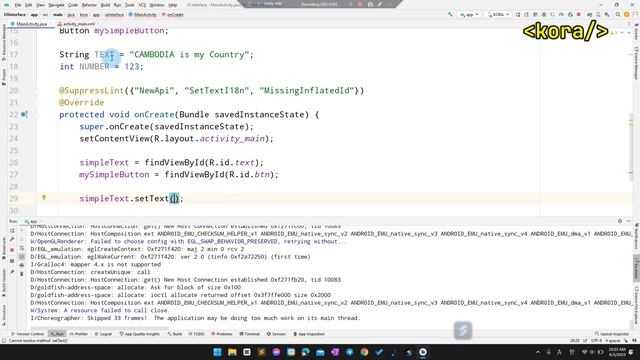The image size is (640, 360).
Task: Click the NUMBER variable on line 18
Action: pyautogui.click(x=94, y=67)
